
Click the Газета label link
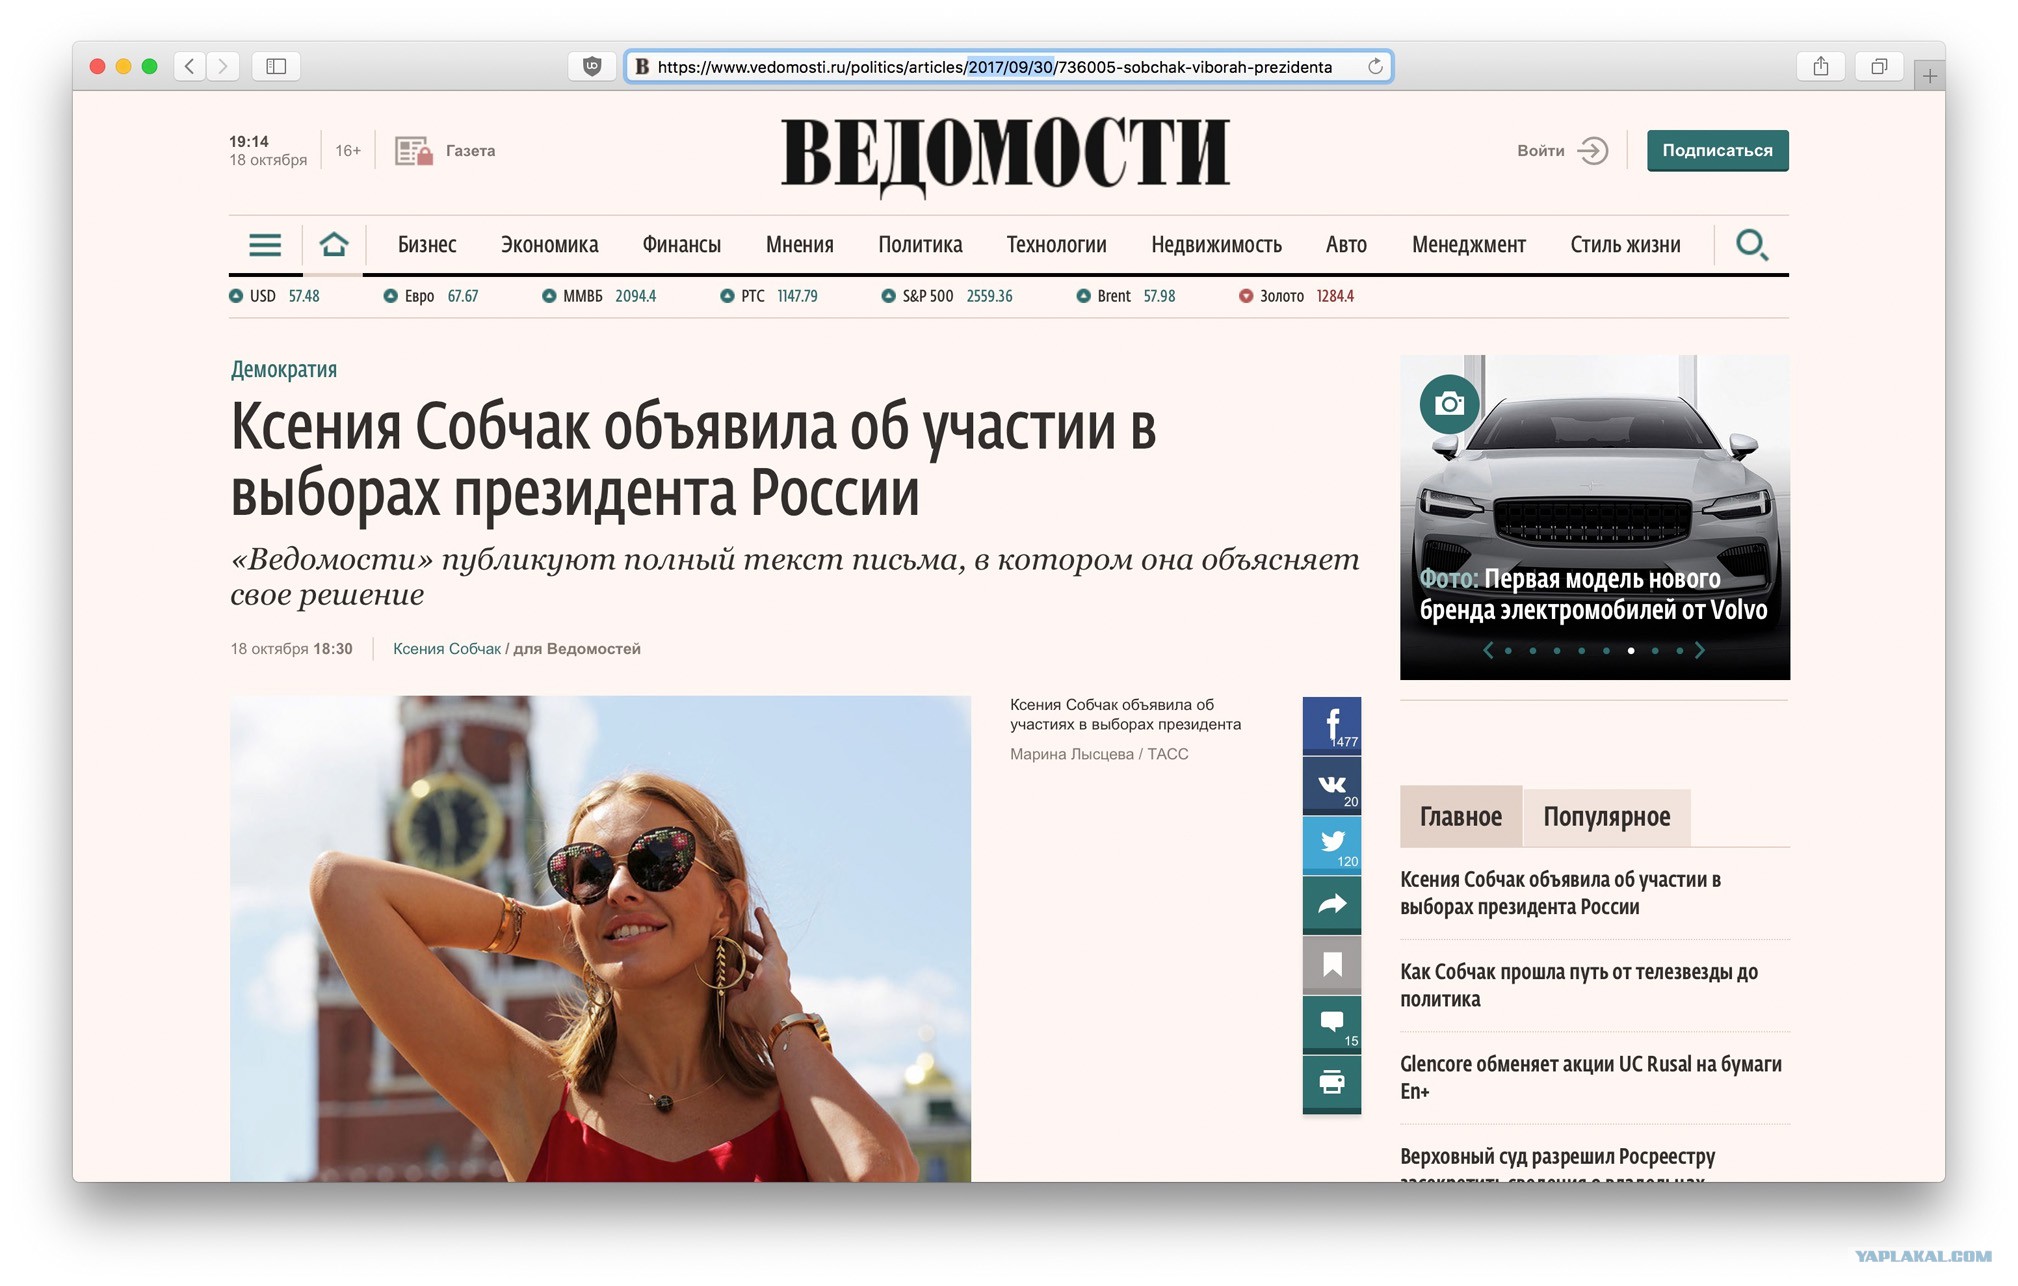click(470, 151)
